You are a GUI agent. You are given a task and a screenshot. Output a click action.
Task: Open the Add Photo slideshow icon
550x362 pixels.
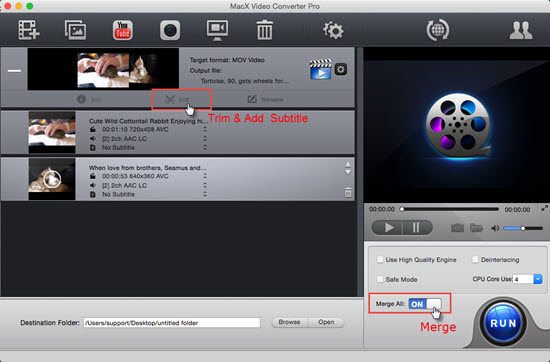click(75, 30)
